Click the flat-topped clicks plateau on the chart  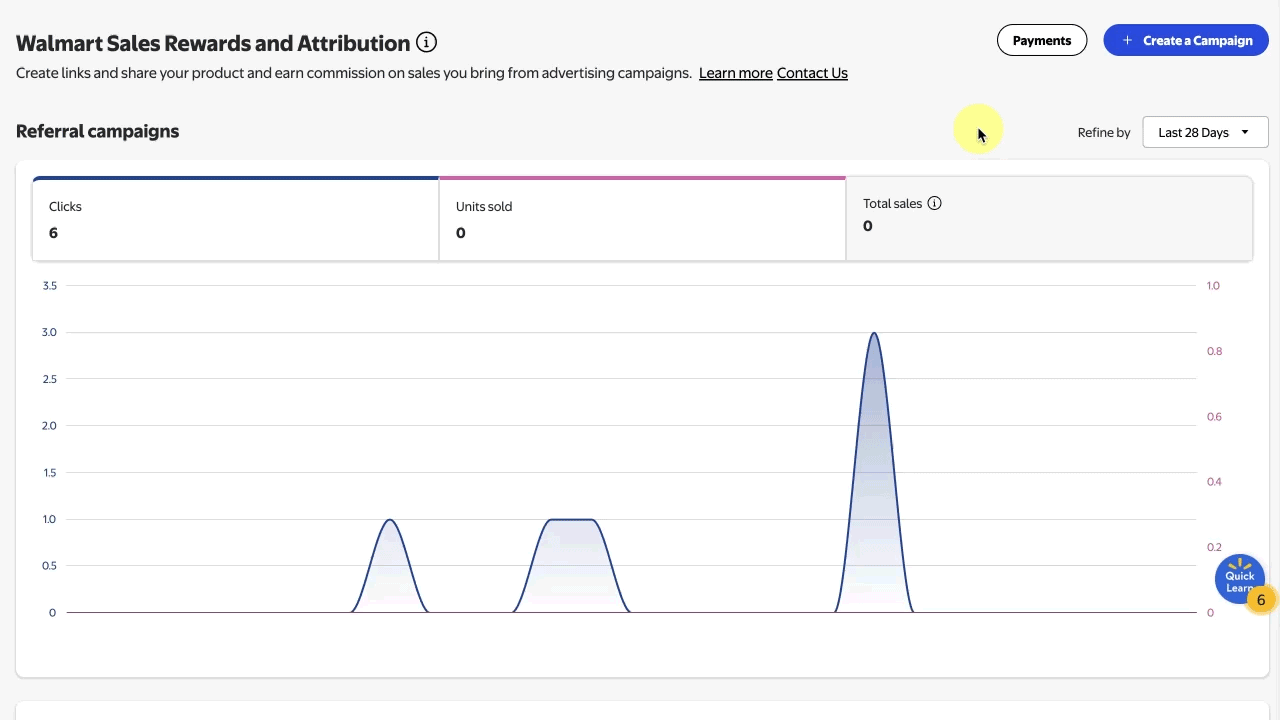coord(571,520)
